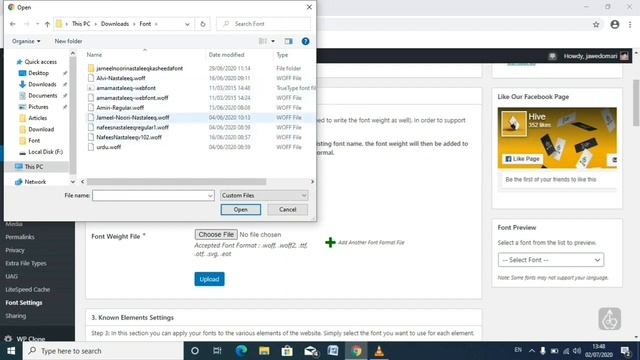Select NafeesNastaleeqv102.woff file
This screenshot has width=640, height=360.
(x=129, y=137)
